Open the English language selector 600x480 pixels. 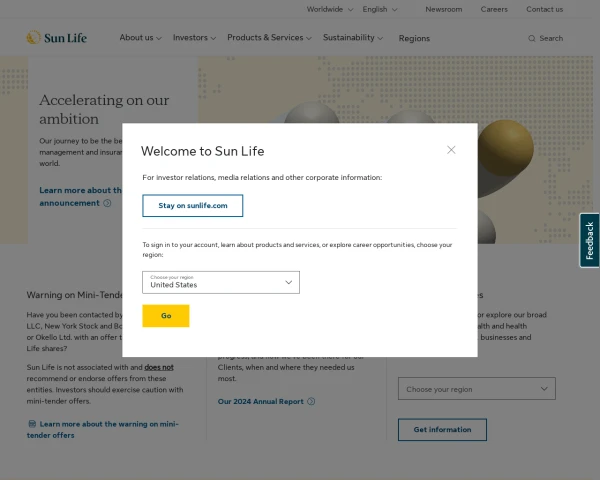pyautogui.click(x=380, y=9)
